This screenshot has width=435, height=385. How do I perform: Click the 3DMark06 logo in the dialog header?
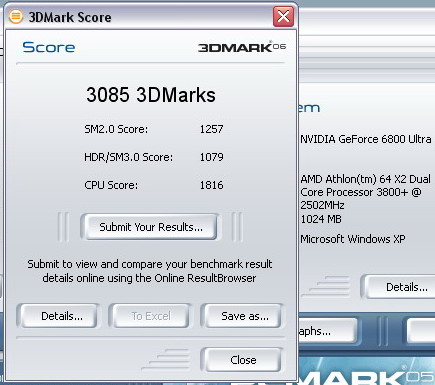click(x=242, y=47)
